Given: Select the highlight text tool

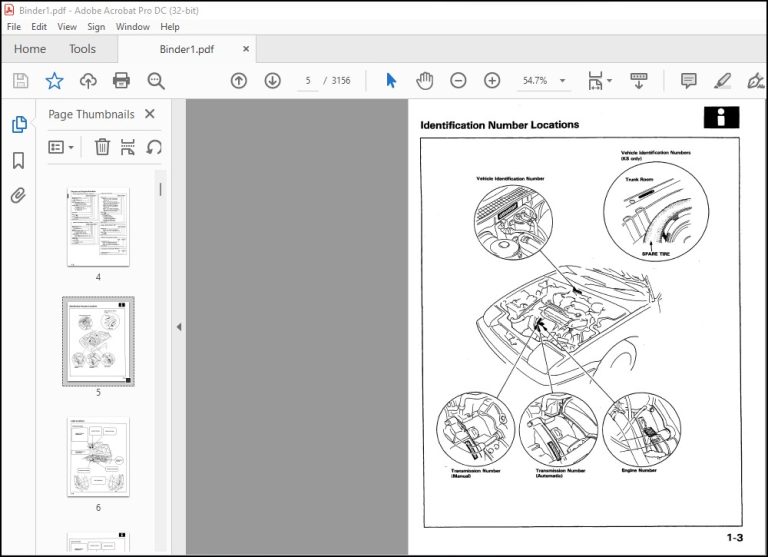Looking at the screenshot, I should 722,80.
